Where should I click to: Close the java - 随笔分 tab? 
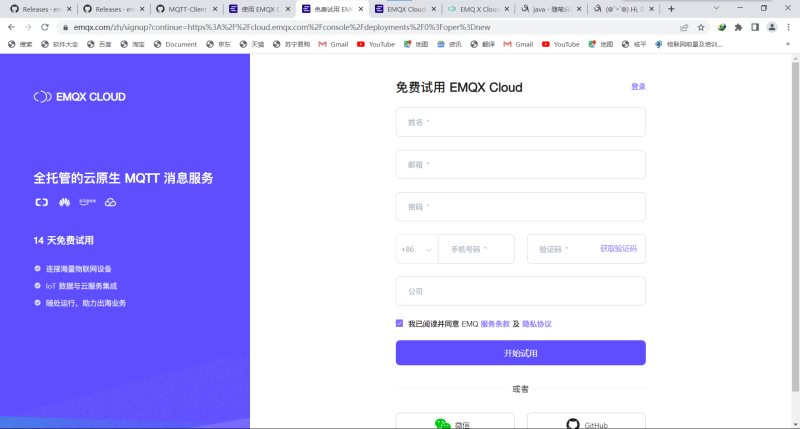579,9
